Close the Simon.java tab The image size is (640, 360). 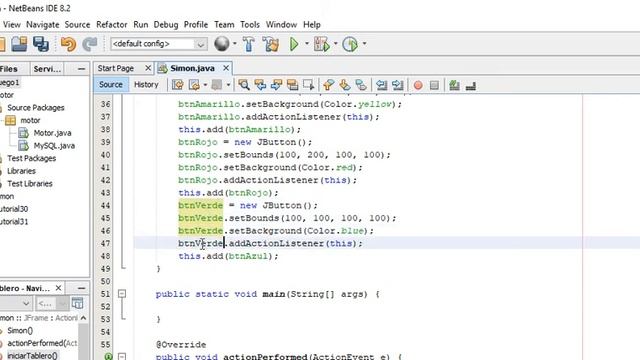pos(226,68)
